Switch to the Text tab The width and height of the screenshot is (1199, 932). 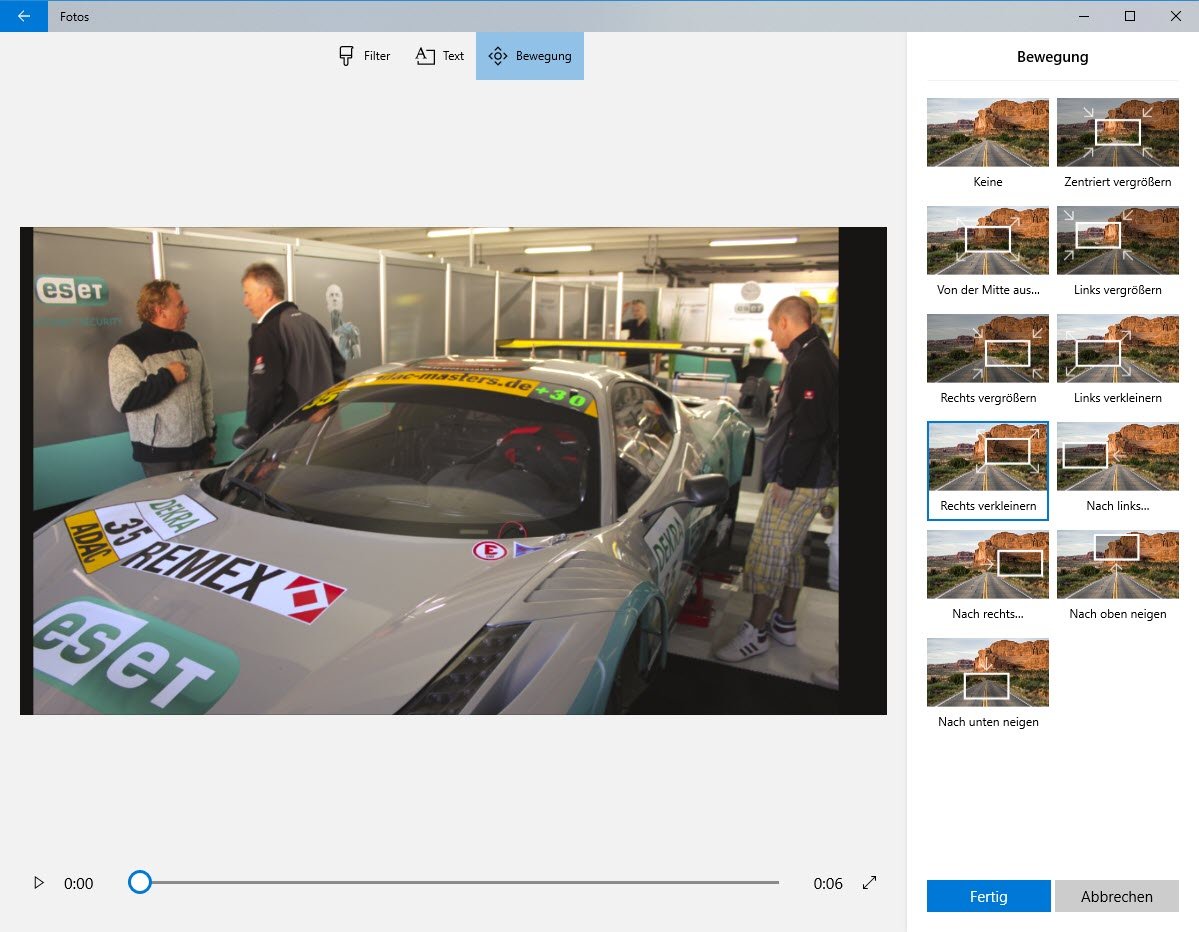440,56
